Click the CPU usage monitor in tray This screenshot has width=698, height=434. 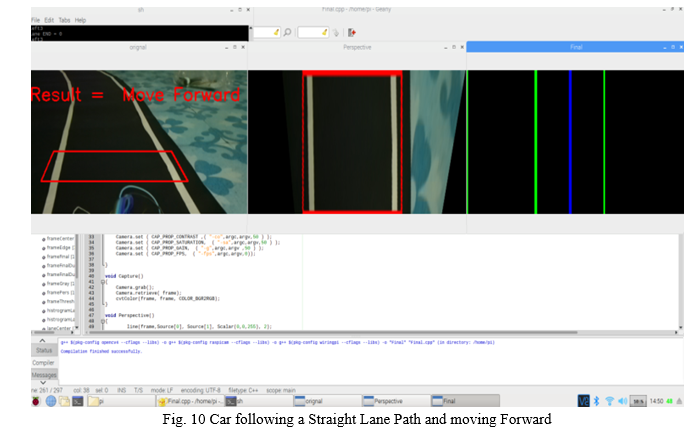tap(638, 401)
